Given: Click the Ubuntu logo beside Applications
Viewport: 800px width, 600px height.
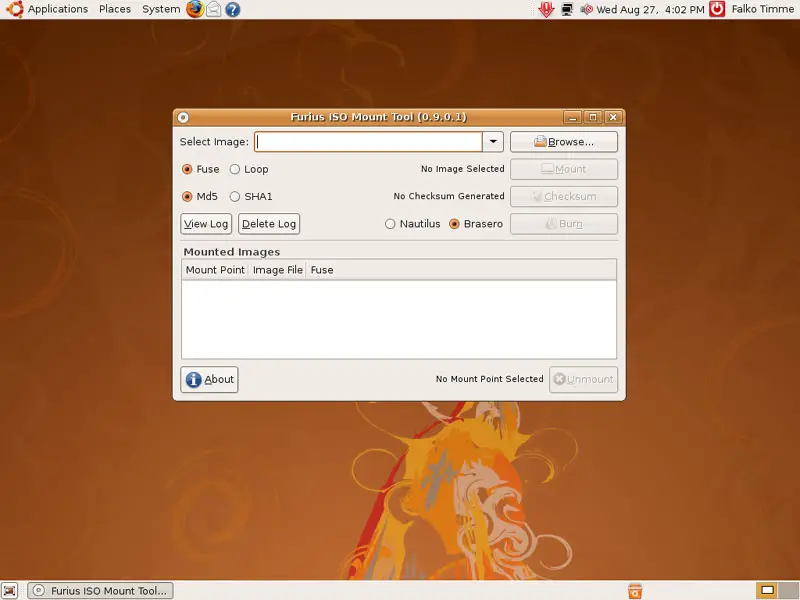Looking at the screenshot, I should pyautogui.click(x=14, y=9).
